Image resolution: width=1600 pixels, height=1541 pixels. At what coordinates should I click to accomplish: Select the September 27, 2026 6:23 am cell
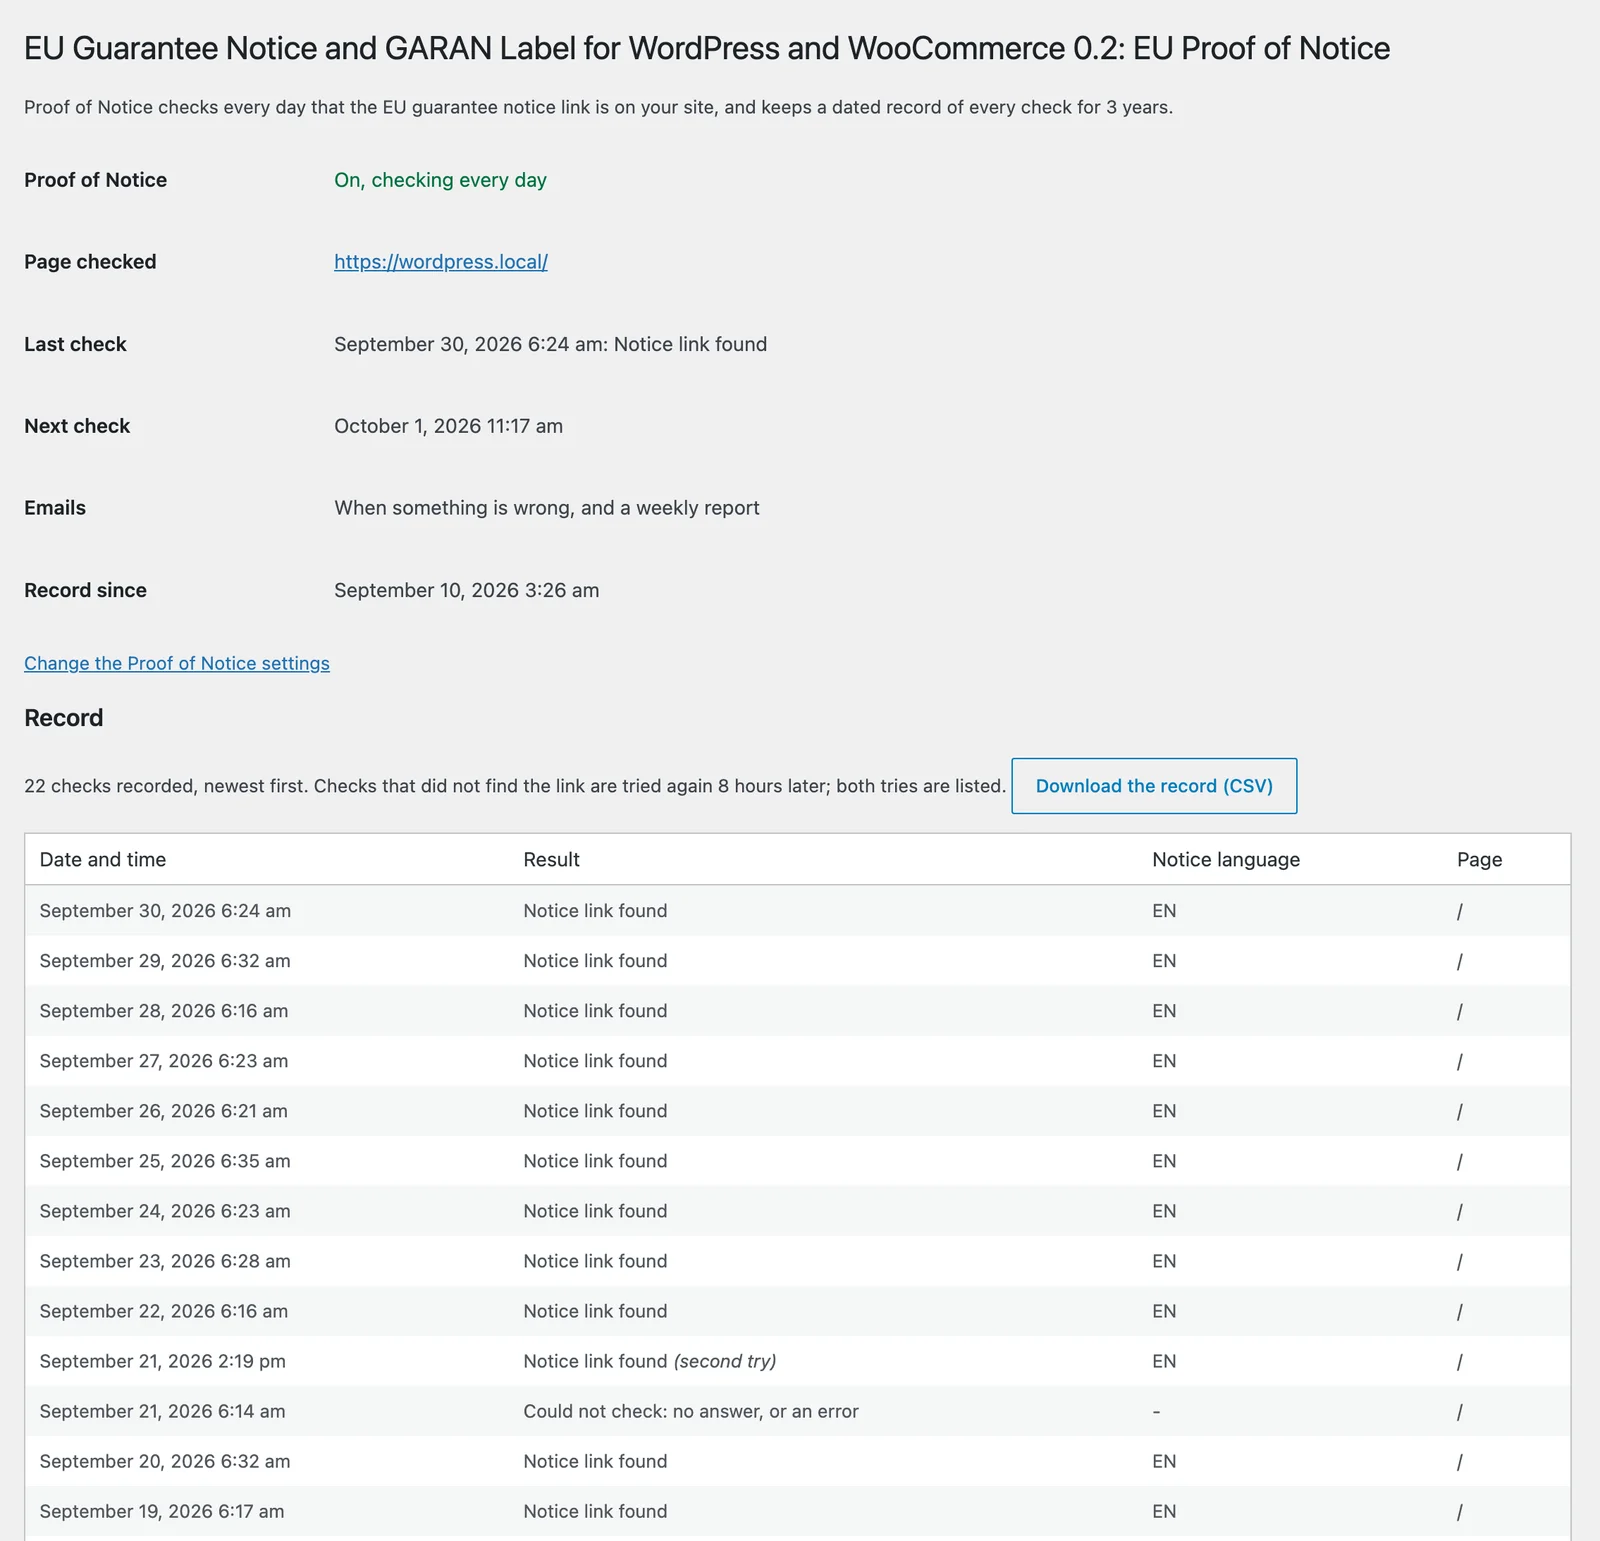164,1061
